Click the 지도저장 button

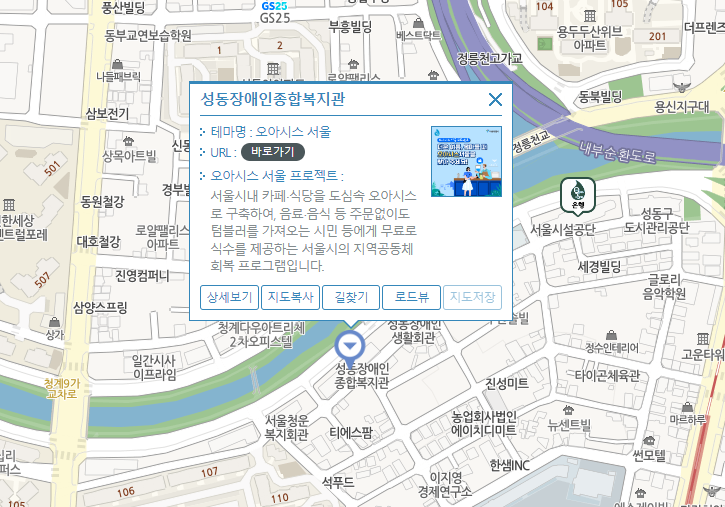pyautogui.click(x=473, y=297)
